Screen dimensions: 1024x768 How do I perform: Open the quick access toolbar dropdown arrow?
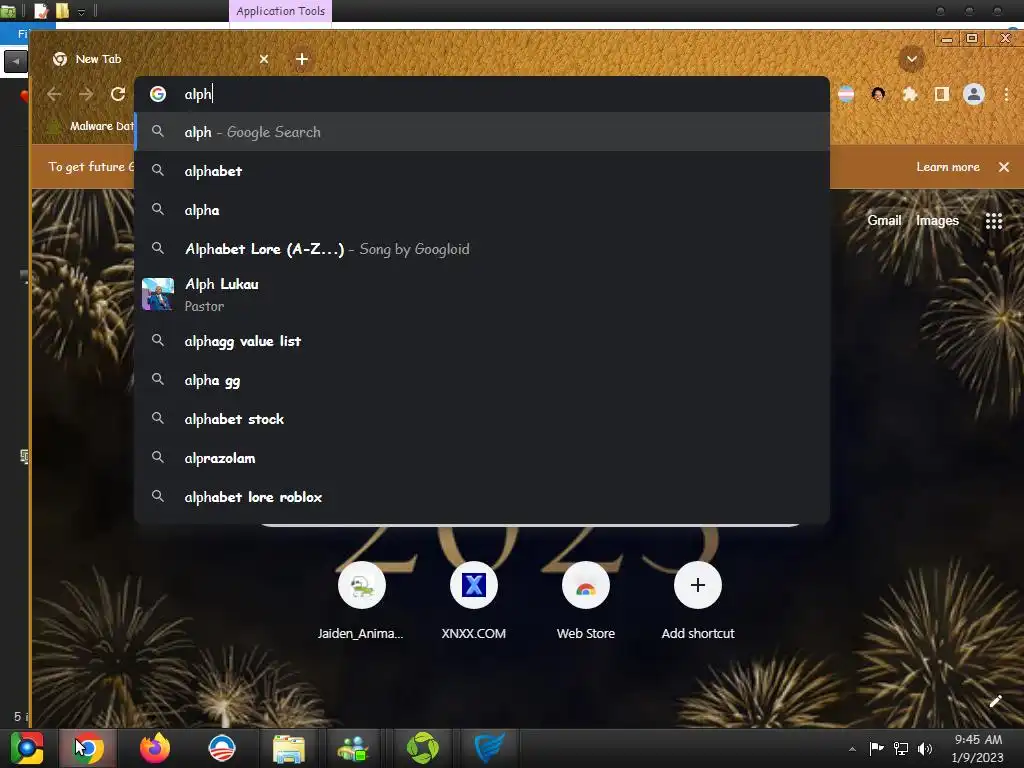pyautogui.click(x=81, y=12)
